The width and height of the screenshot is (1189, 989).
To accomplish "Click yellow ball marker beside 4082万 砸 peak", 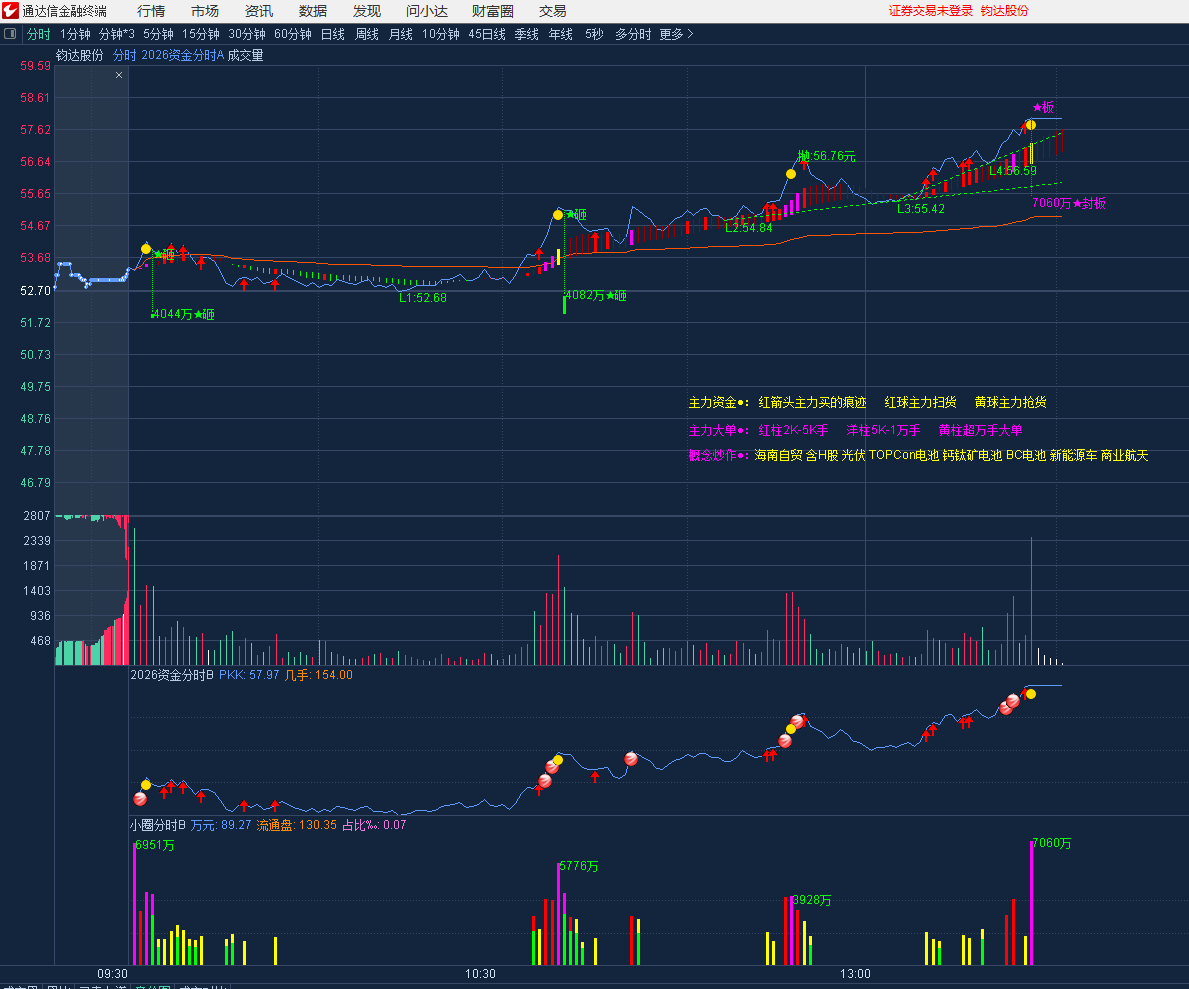I will coord(558,214).
